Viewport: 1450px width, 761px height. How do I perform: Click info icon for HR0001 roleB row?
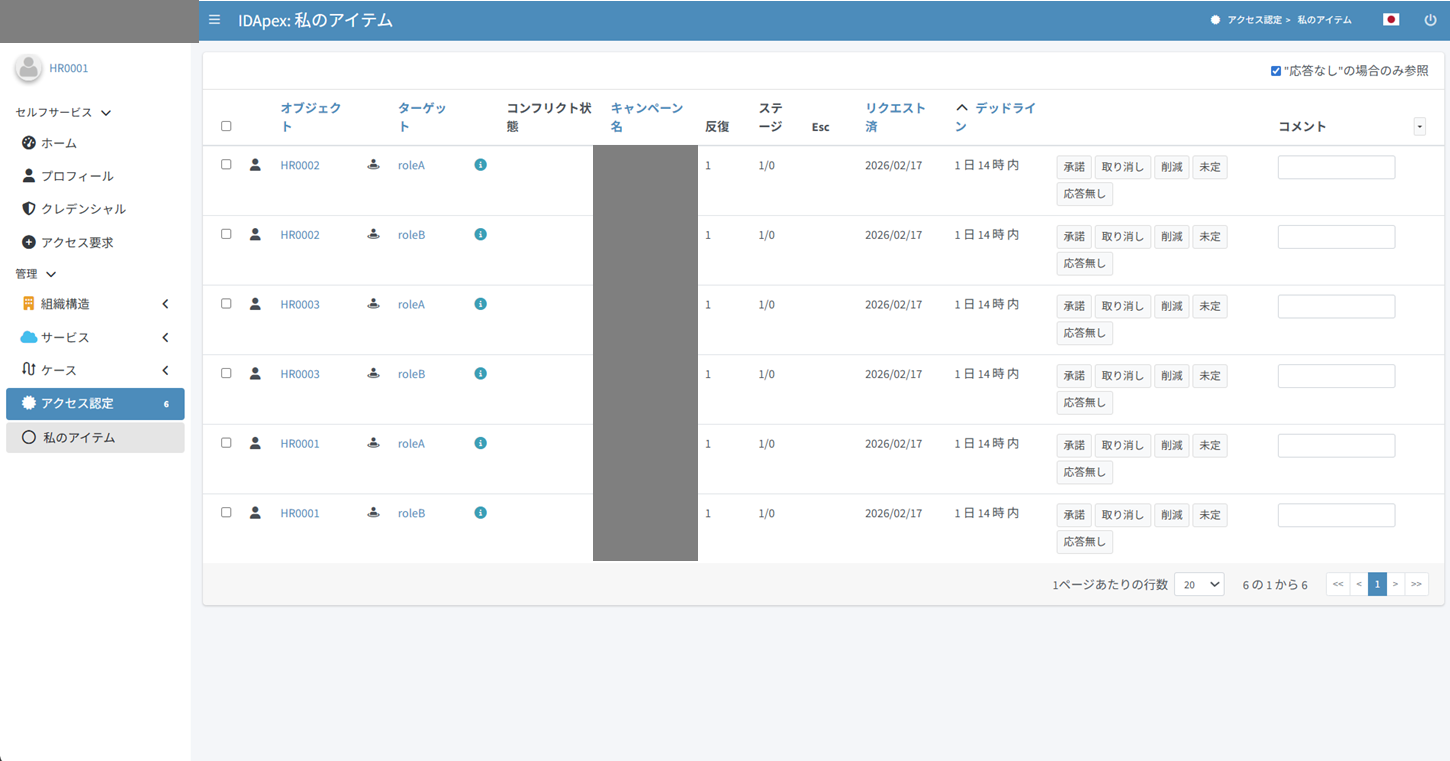tap(480, 512)
